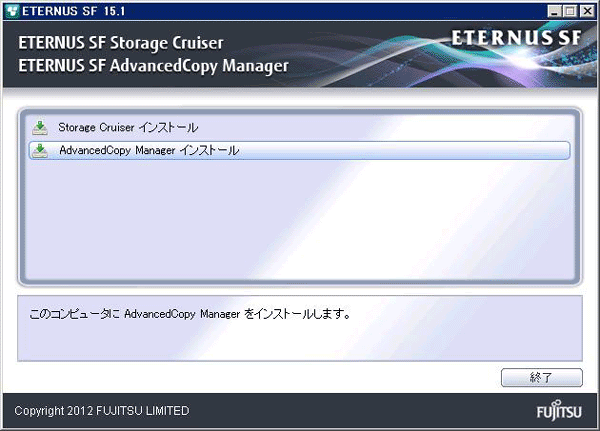Image resolution: width=600 pixels, height=431 pixels.
Task: Click the 終了 button to exit the installer
Action: [541, 377]
